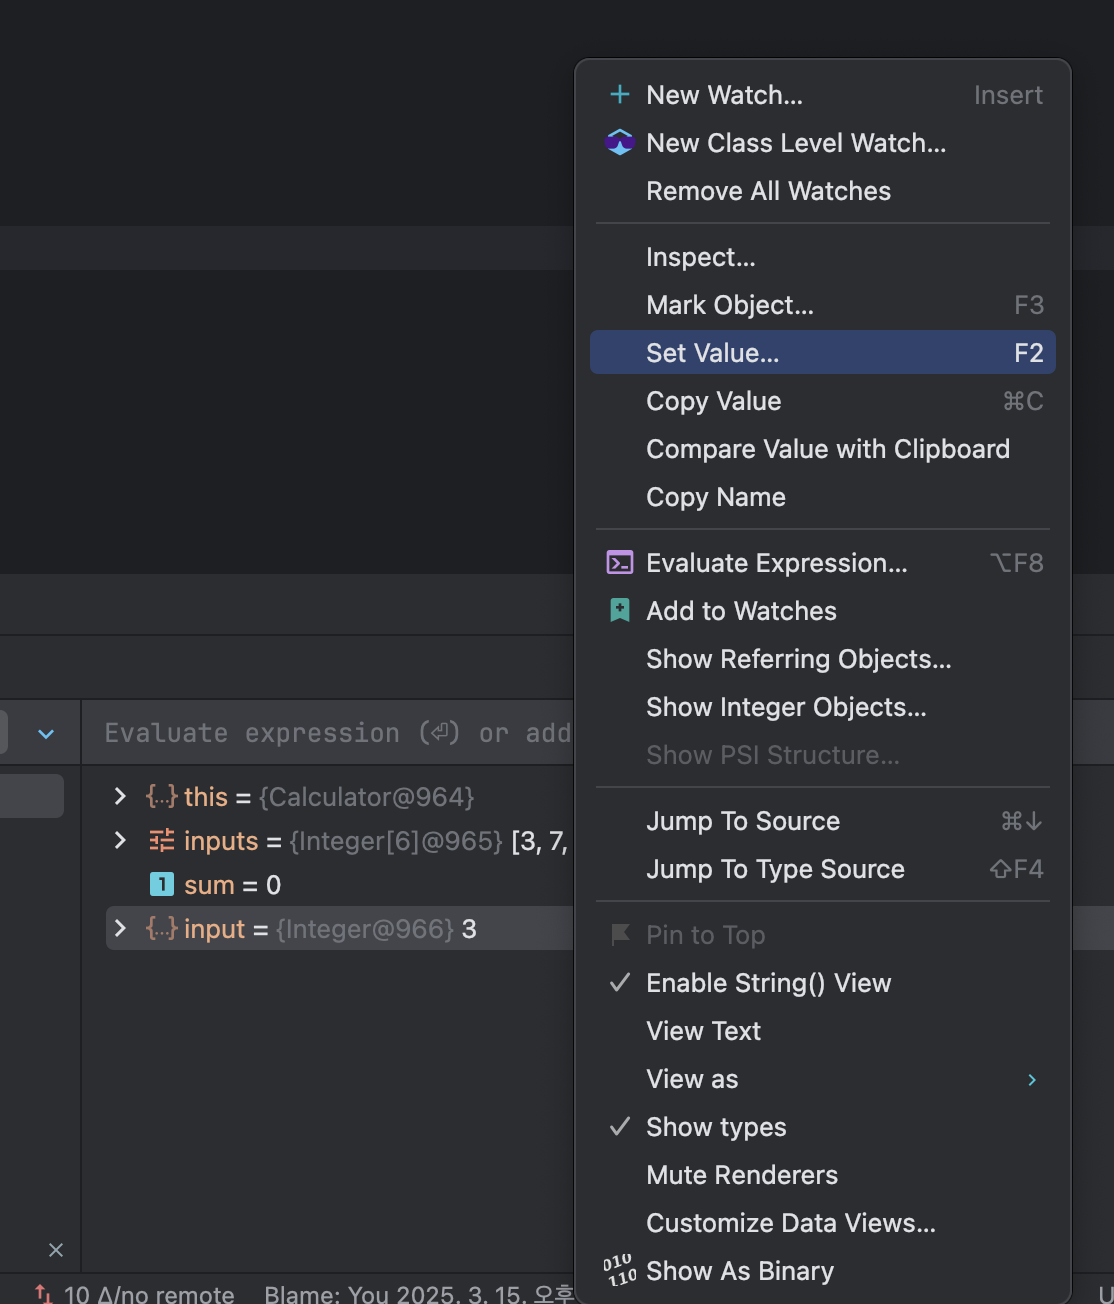The width and height of the screenshot is (1114, 1304).
Task: Expand the inputs array node
Action: click(x=121, y=841)
